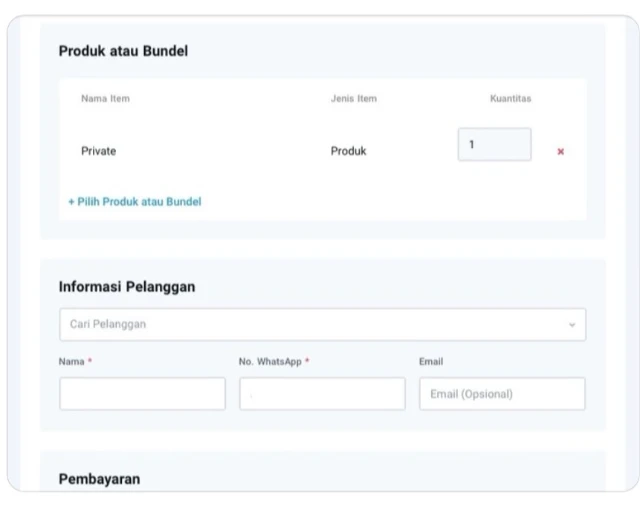640x509 pixels.
Task: Click the Kuantitas quantity input box
Action: [x=495, y=145]
